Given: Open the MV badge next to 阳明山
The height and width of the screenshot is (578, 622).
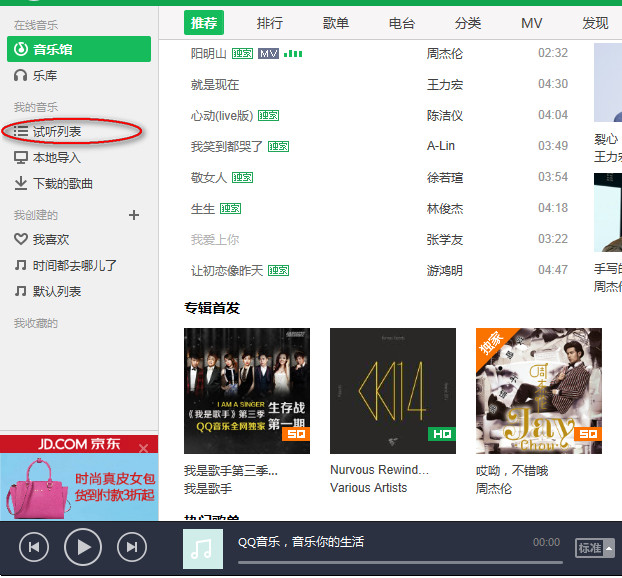Looking at the screenshot, I should (x=268, y=53).
